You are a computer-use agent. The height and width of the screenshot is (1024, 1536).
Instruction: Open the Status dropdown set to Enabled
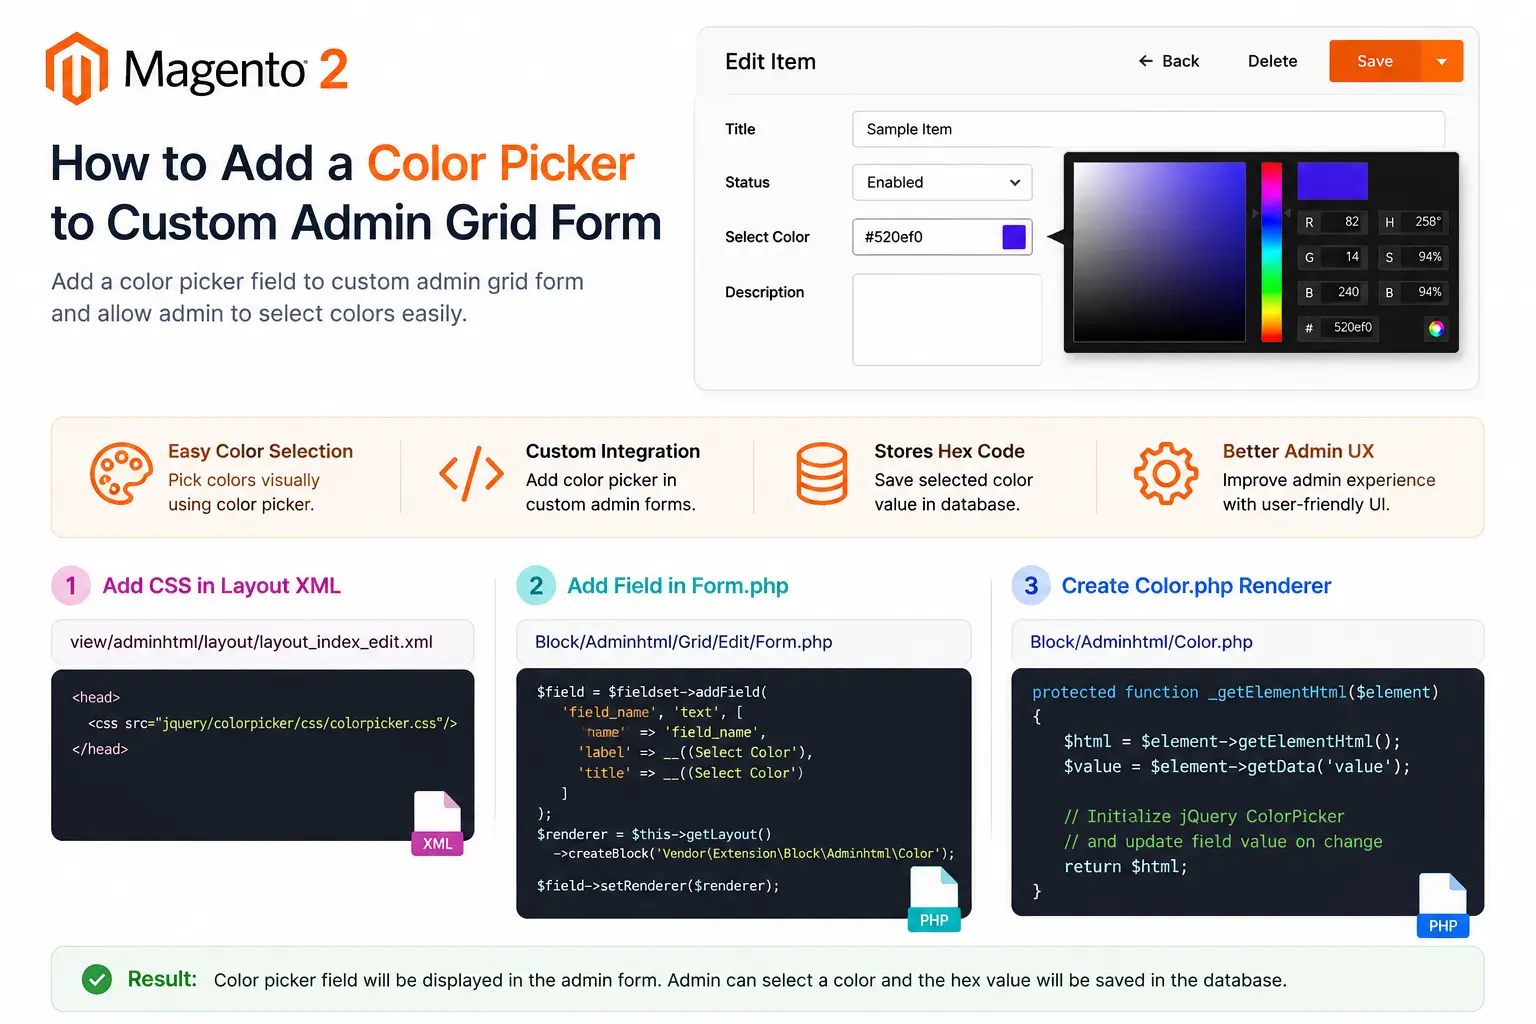(942, 182)
